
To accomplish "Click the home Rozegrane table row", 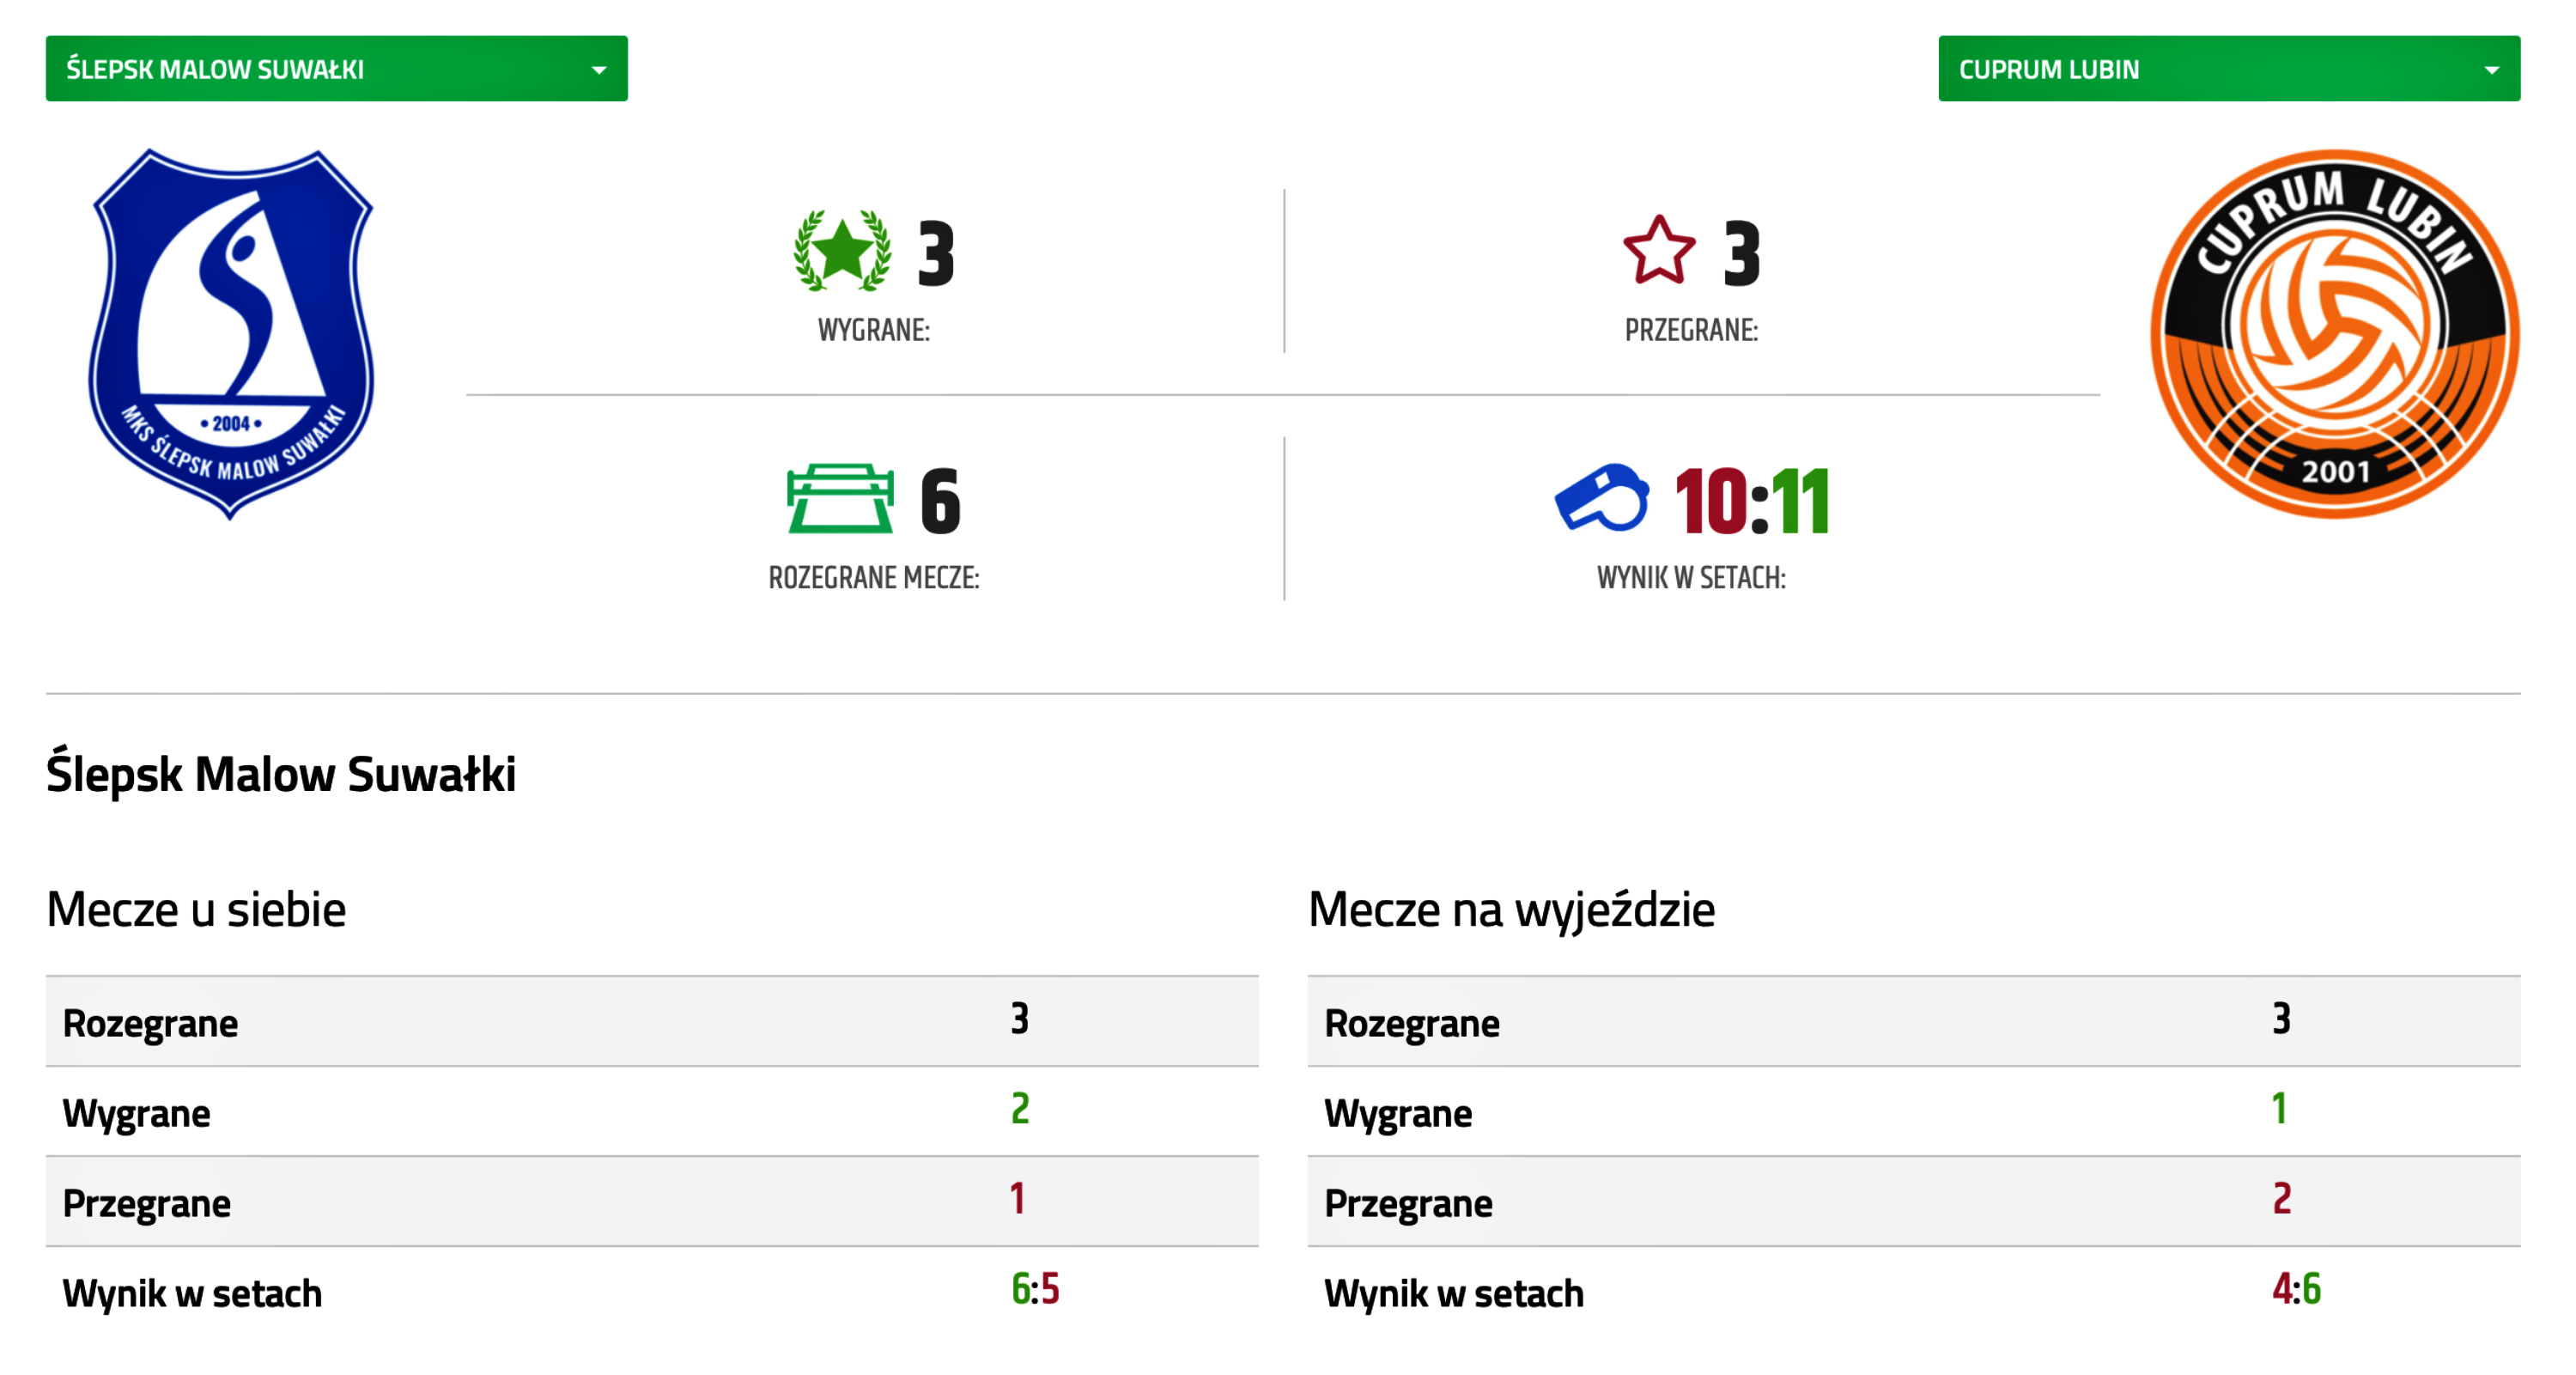I will (651, 1021).
